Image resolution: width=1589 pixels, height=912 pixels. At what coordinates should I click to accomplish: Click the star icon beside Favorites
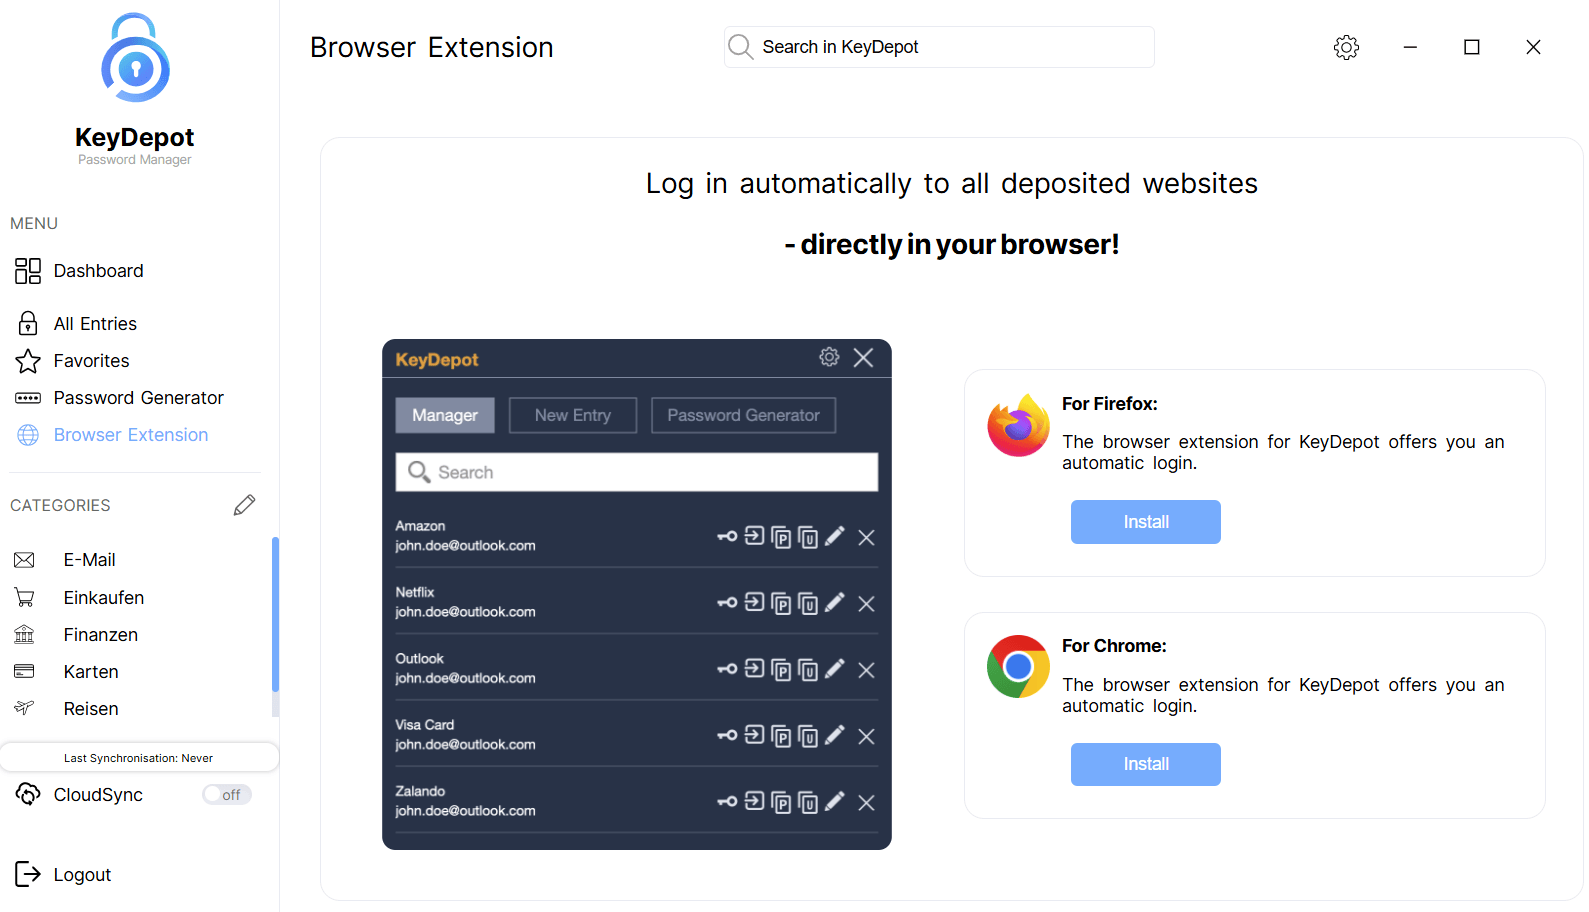[x=28, y=361]
